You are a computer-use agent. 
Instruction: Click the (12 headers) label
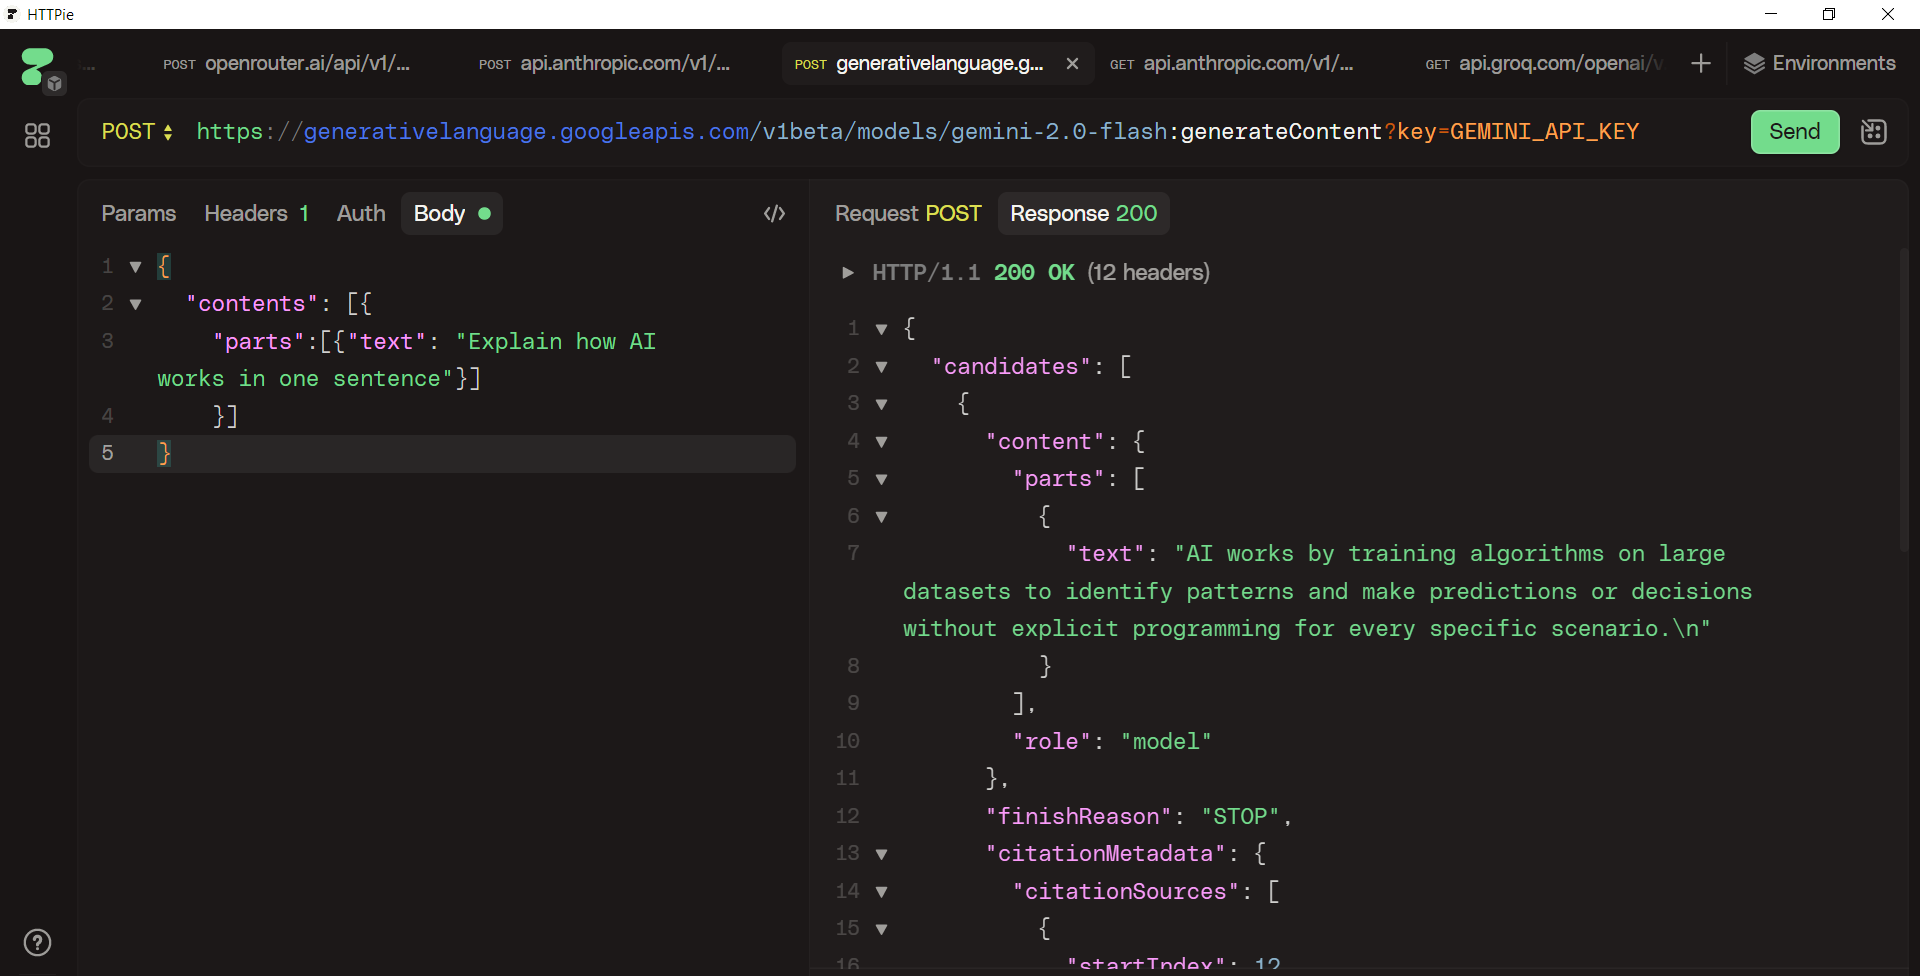pyautogui.click(x=1148, y=273)
